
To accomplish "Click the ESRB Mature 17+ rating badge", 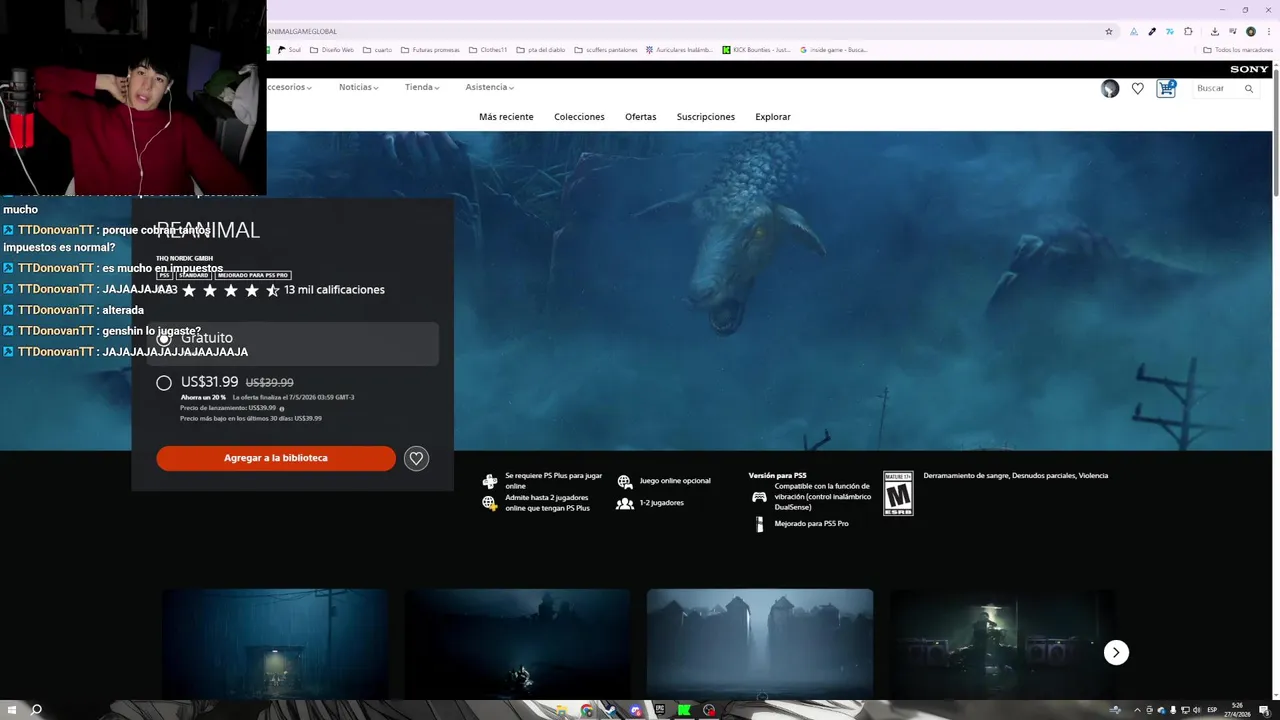I will [x=898, y=493].
